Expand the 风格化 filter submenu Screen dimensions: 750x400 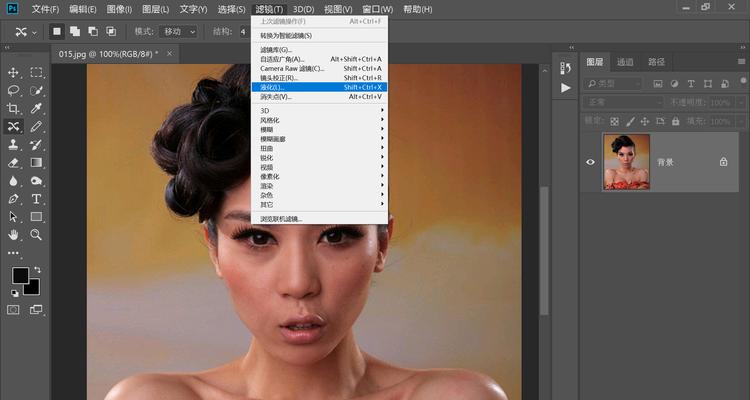click(319, 120)
